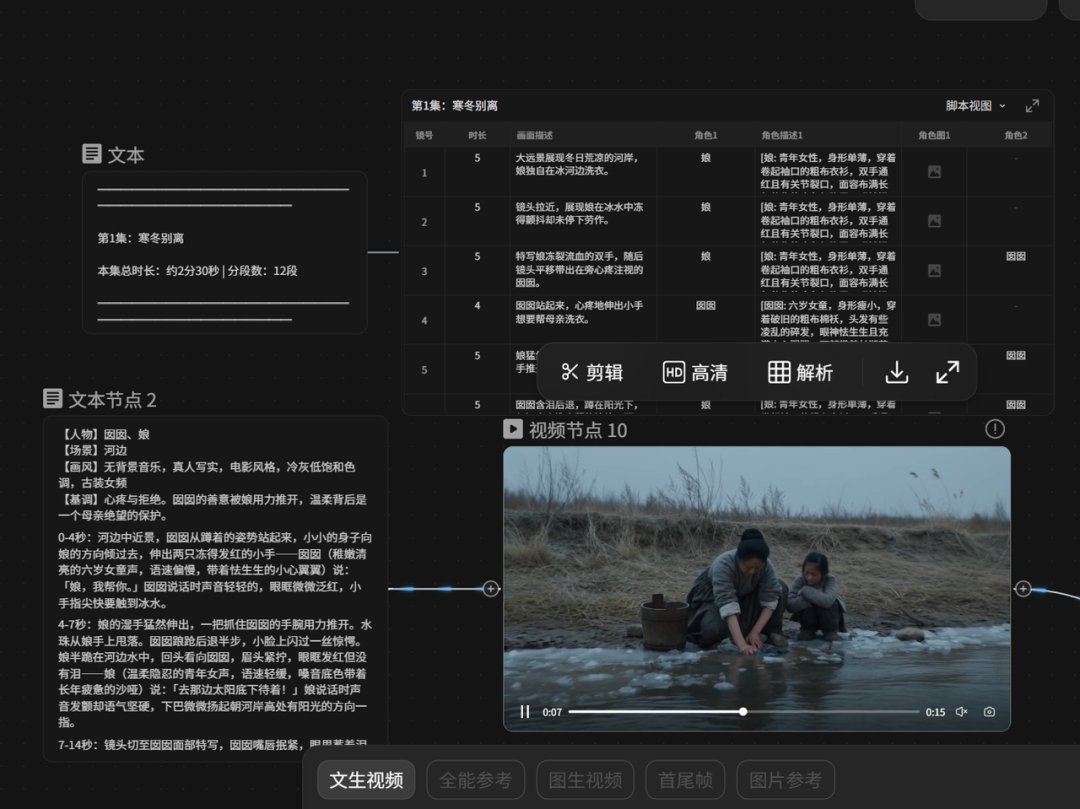Click the 0:15 total duration label
This screenshot has width=1080, height=809.
[x=935, y=713]
